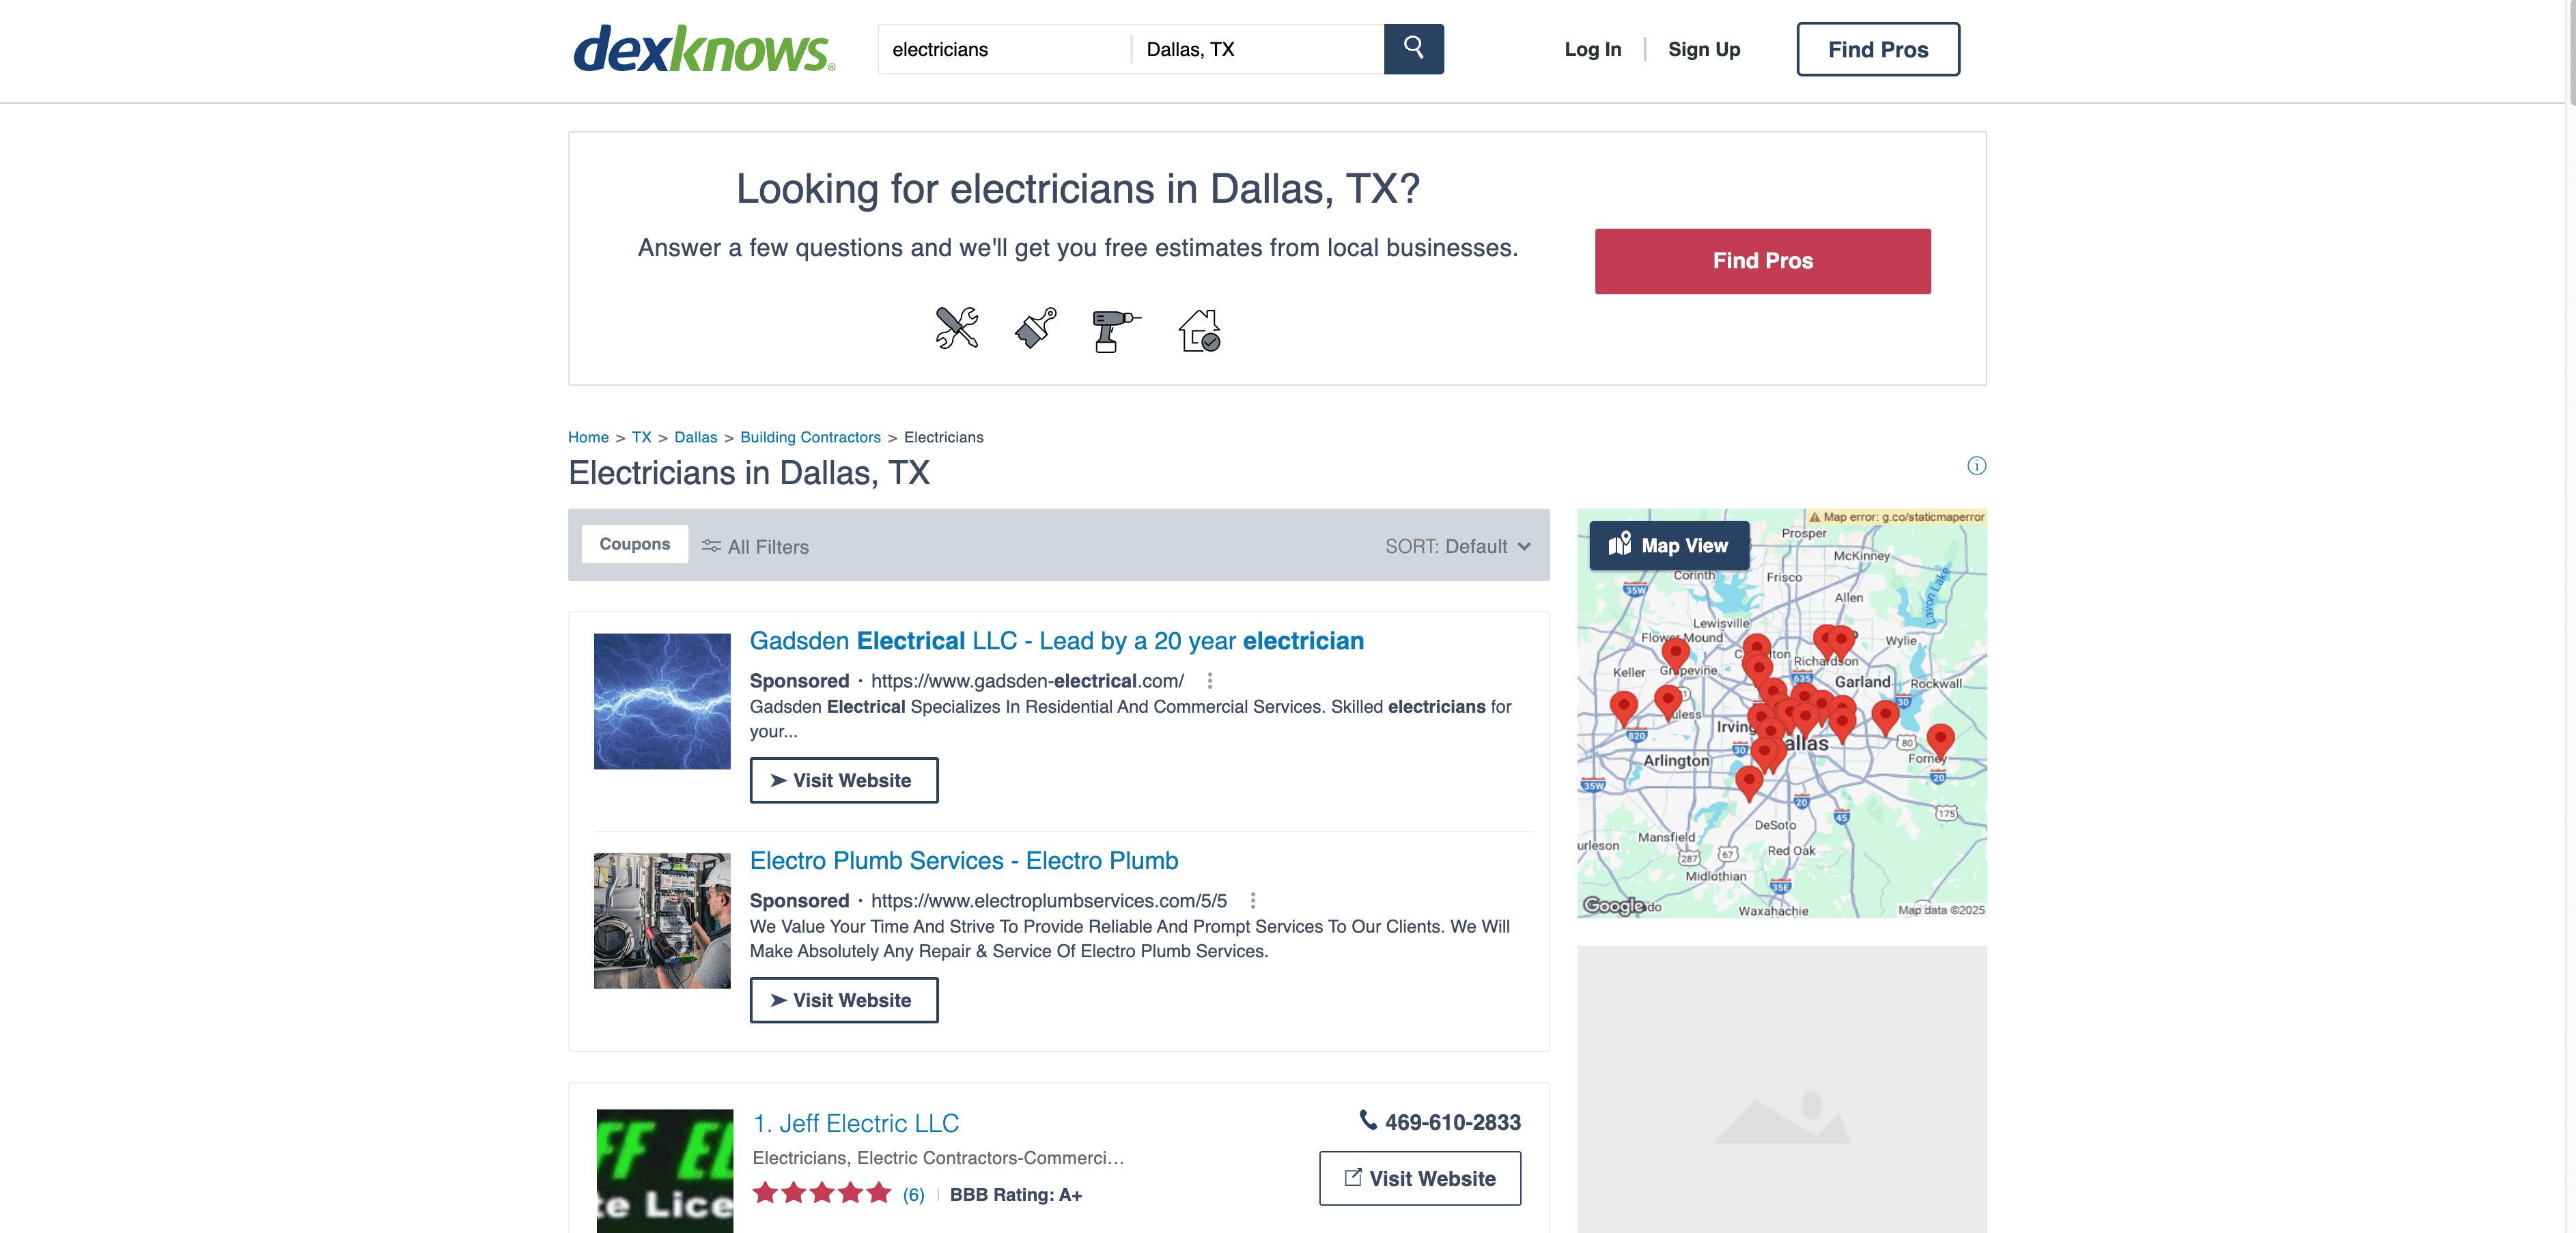Click the search magnifier button

1413,49
